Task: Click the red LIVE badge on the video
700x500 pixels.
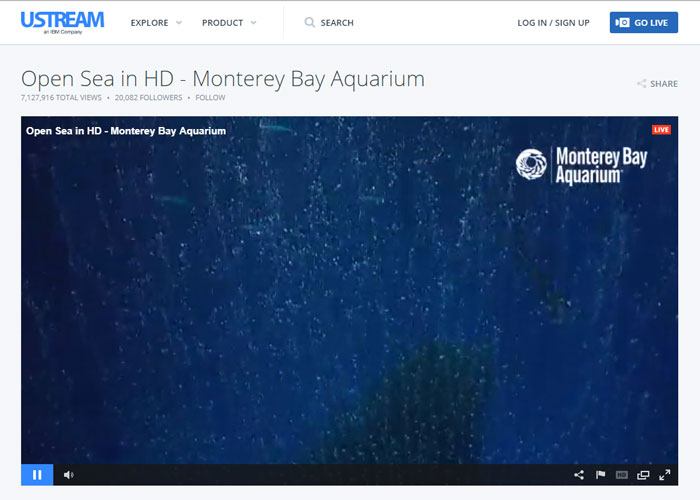Action: (x=661, y=129)
